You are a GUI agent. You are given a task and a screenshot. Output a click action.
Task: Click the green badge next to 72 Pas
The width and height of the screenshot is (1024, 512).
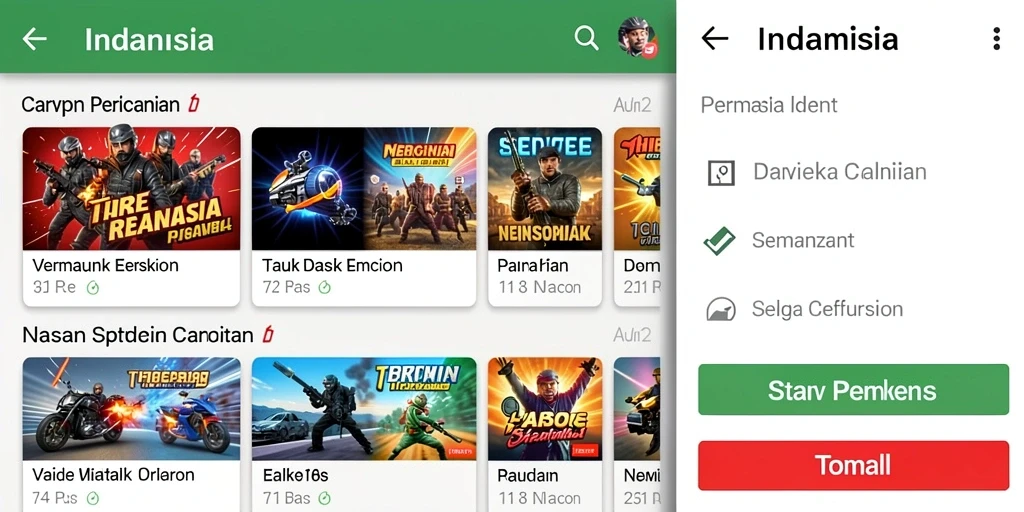[x=325, y=287]
